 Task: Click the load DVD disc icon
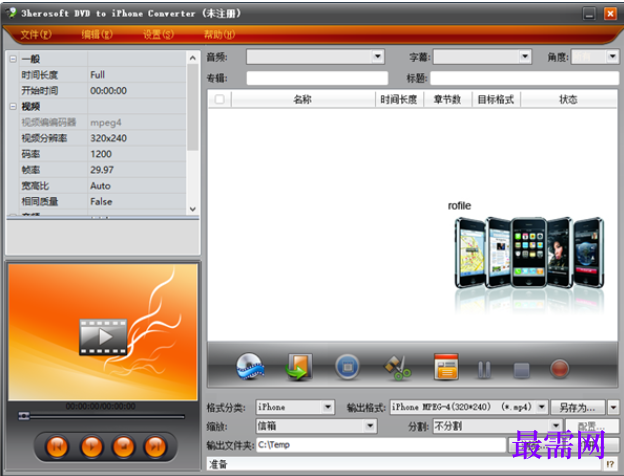pyautogui.click(x=250, y=367)
